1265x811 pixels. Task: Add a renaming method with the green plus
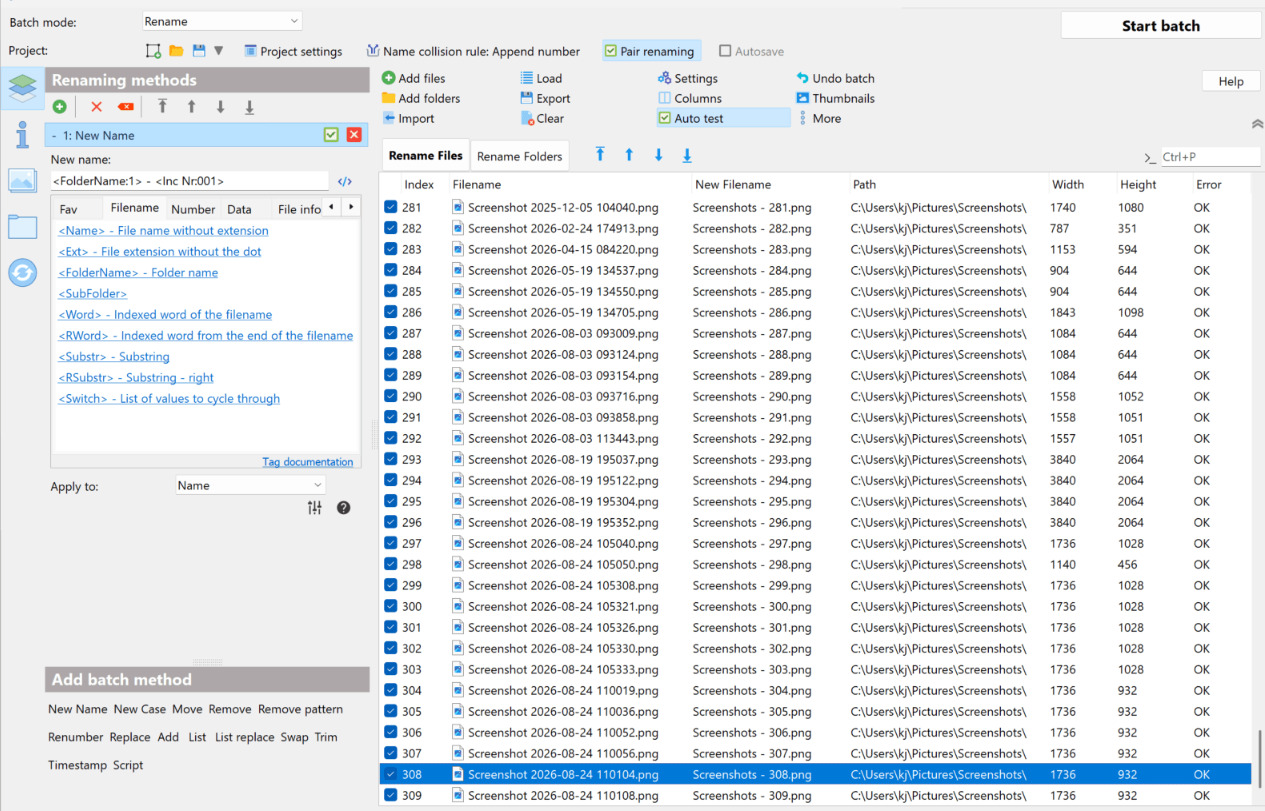pyautogui.click(x=60, y=107)
